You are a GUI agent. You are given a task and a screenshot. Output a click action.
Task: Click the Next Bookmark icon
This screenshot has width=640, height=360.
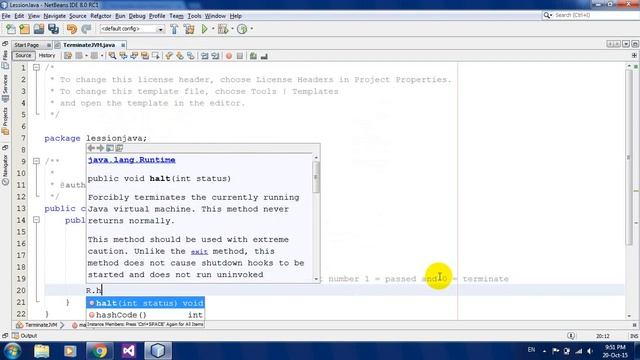(x=180, y=56)
